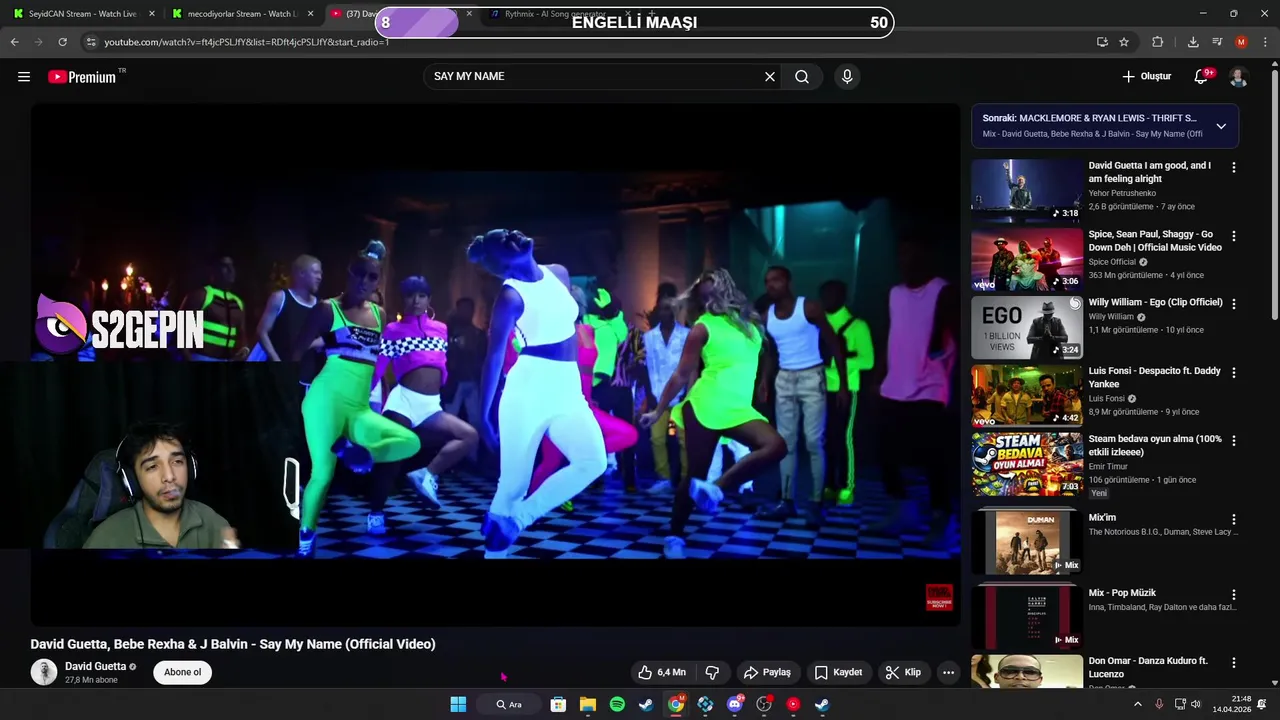Open the Chrome three-dot menu
Screen dimensions: 1280x720
1266,42
